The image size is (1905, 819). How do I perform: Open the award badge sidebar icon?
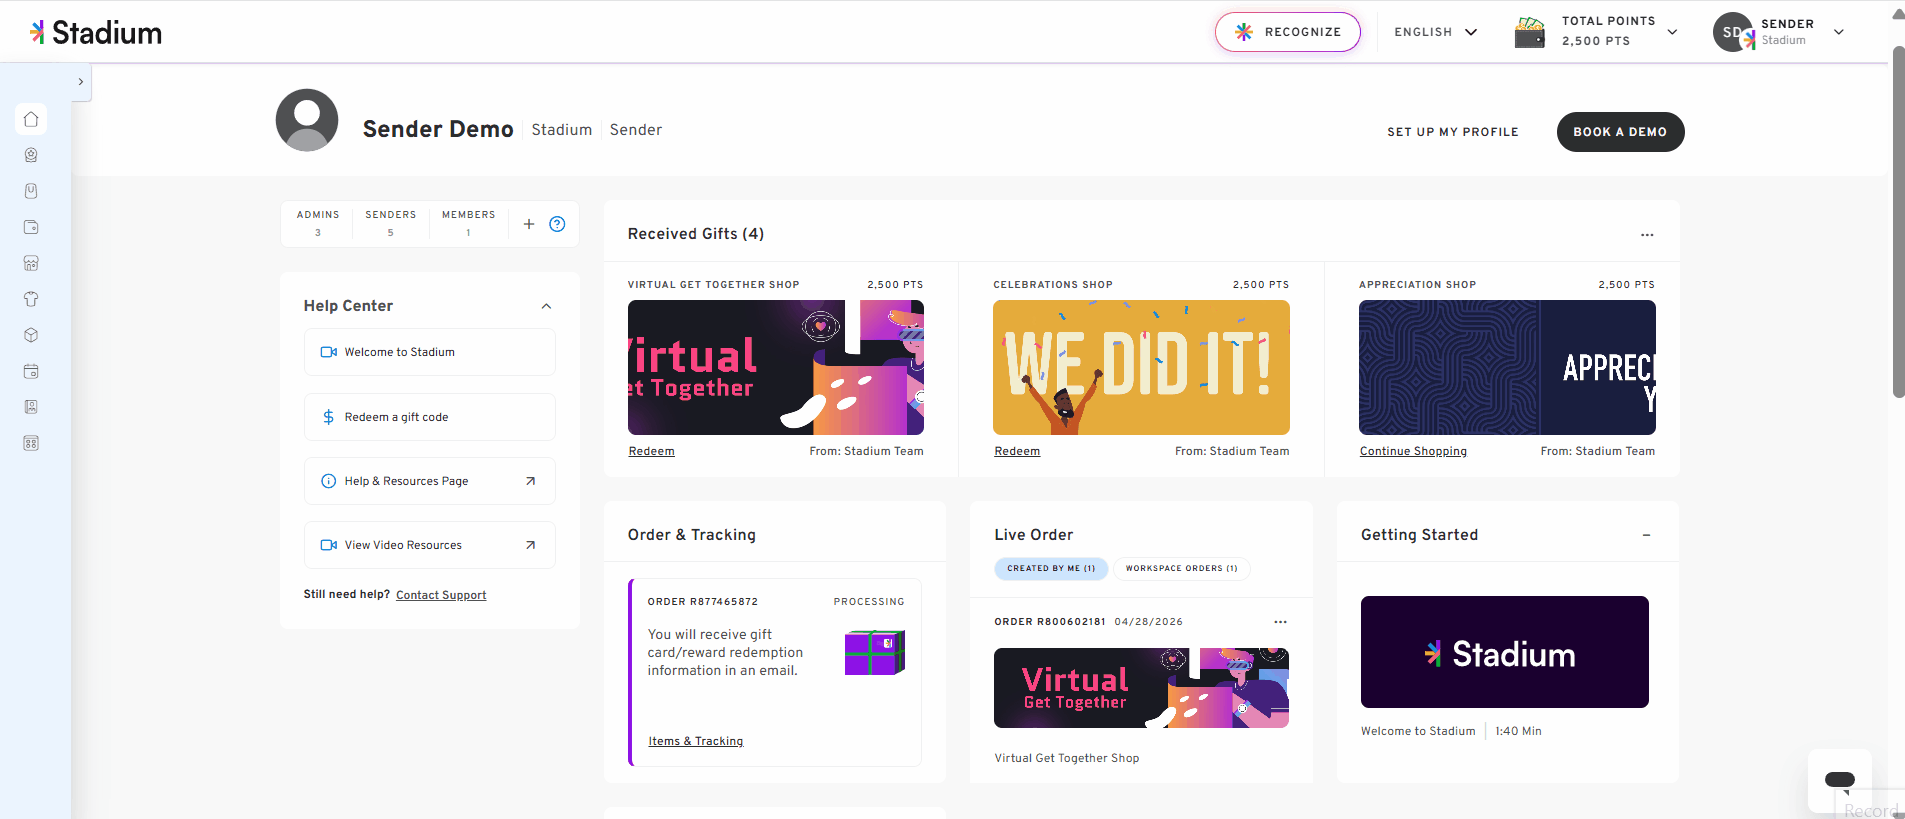click(31, 155)
